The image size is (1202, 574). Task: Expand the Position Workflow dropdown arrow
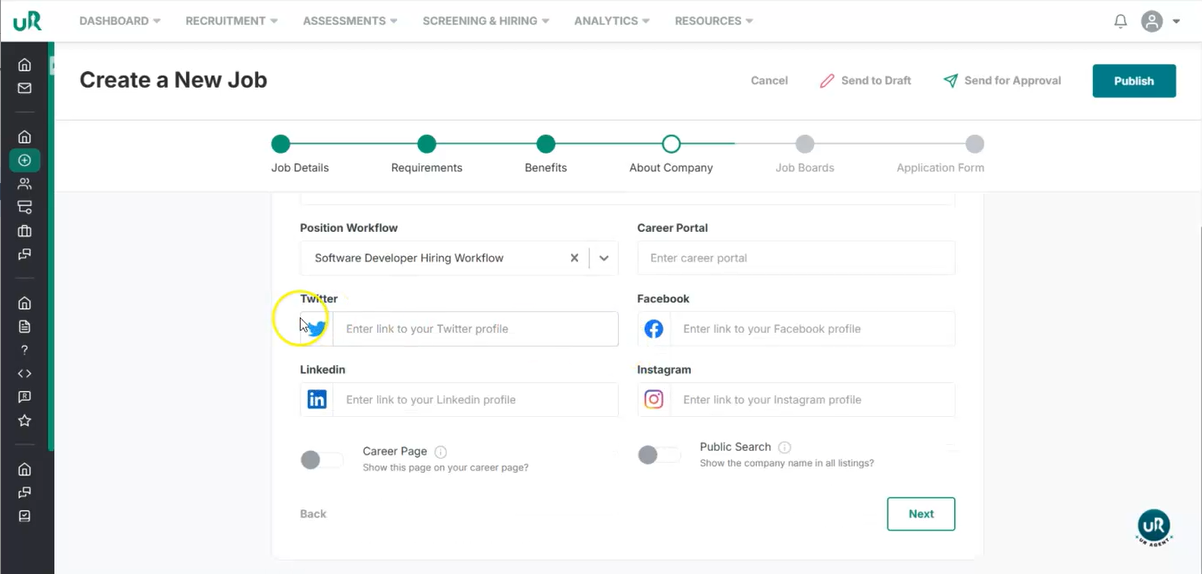click(604, 258)
